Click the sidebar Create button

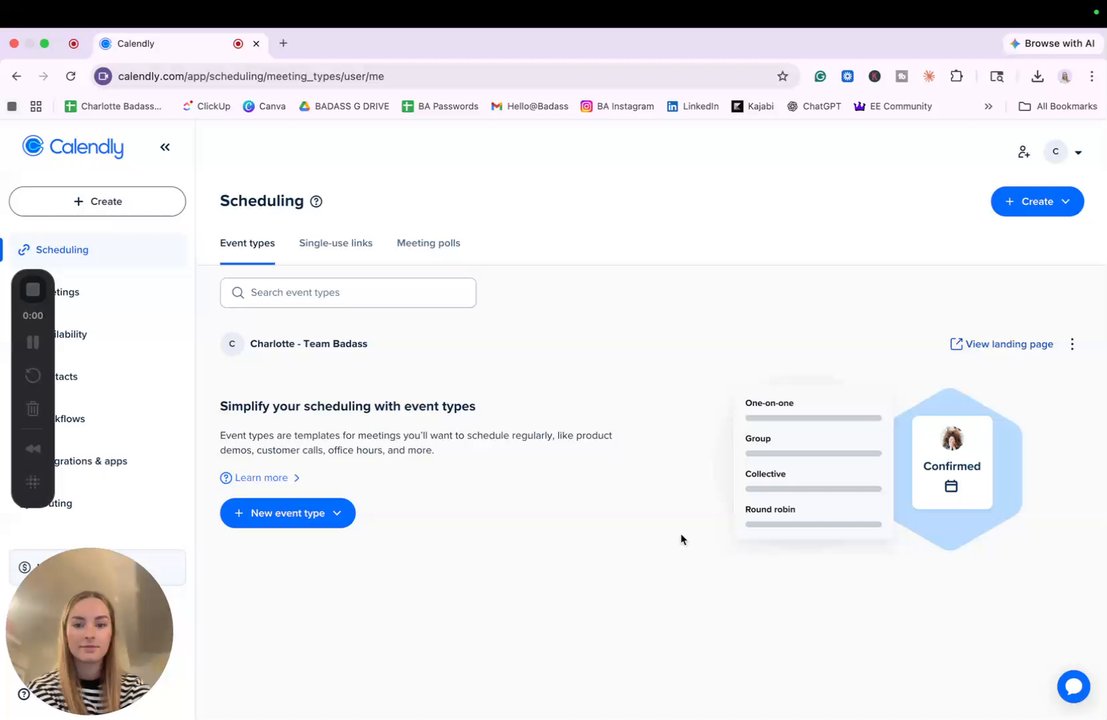[x=97, y=201]
